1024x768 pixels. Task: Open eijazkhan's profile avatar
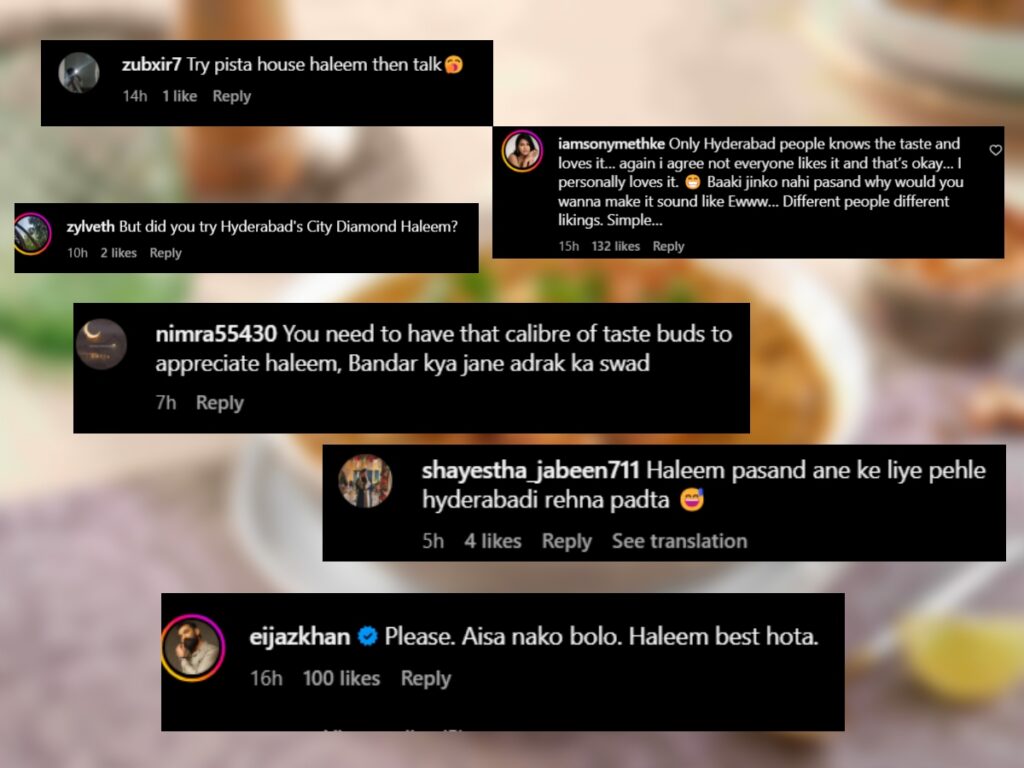click(193, 647)
